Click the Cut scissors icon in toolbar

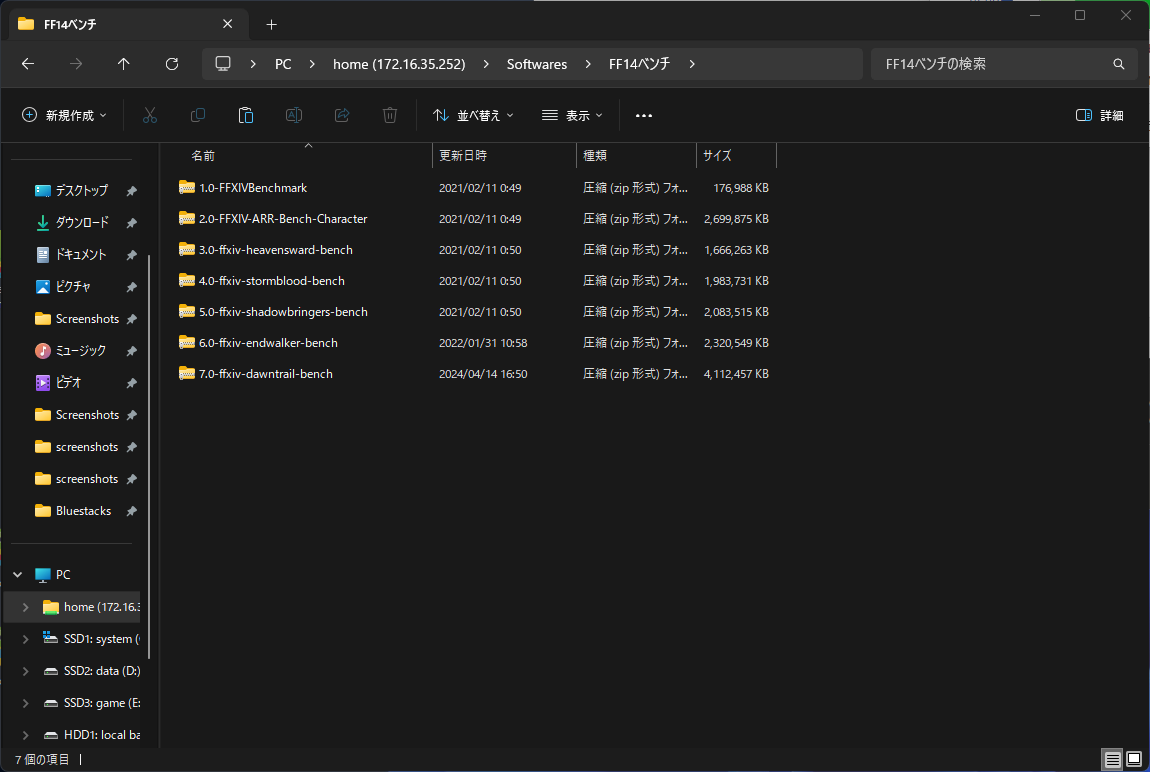point(150,116)
